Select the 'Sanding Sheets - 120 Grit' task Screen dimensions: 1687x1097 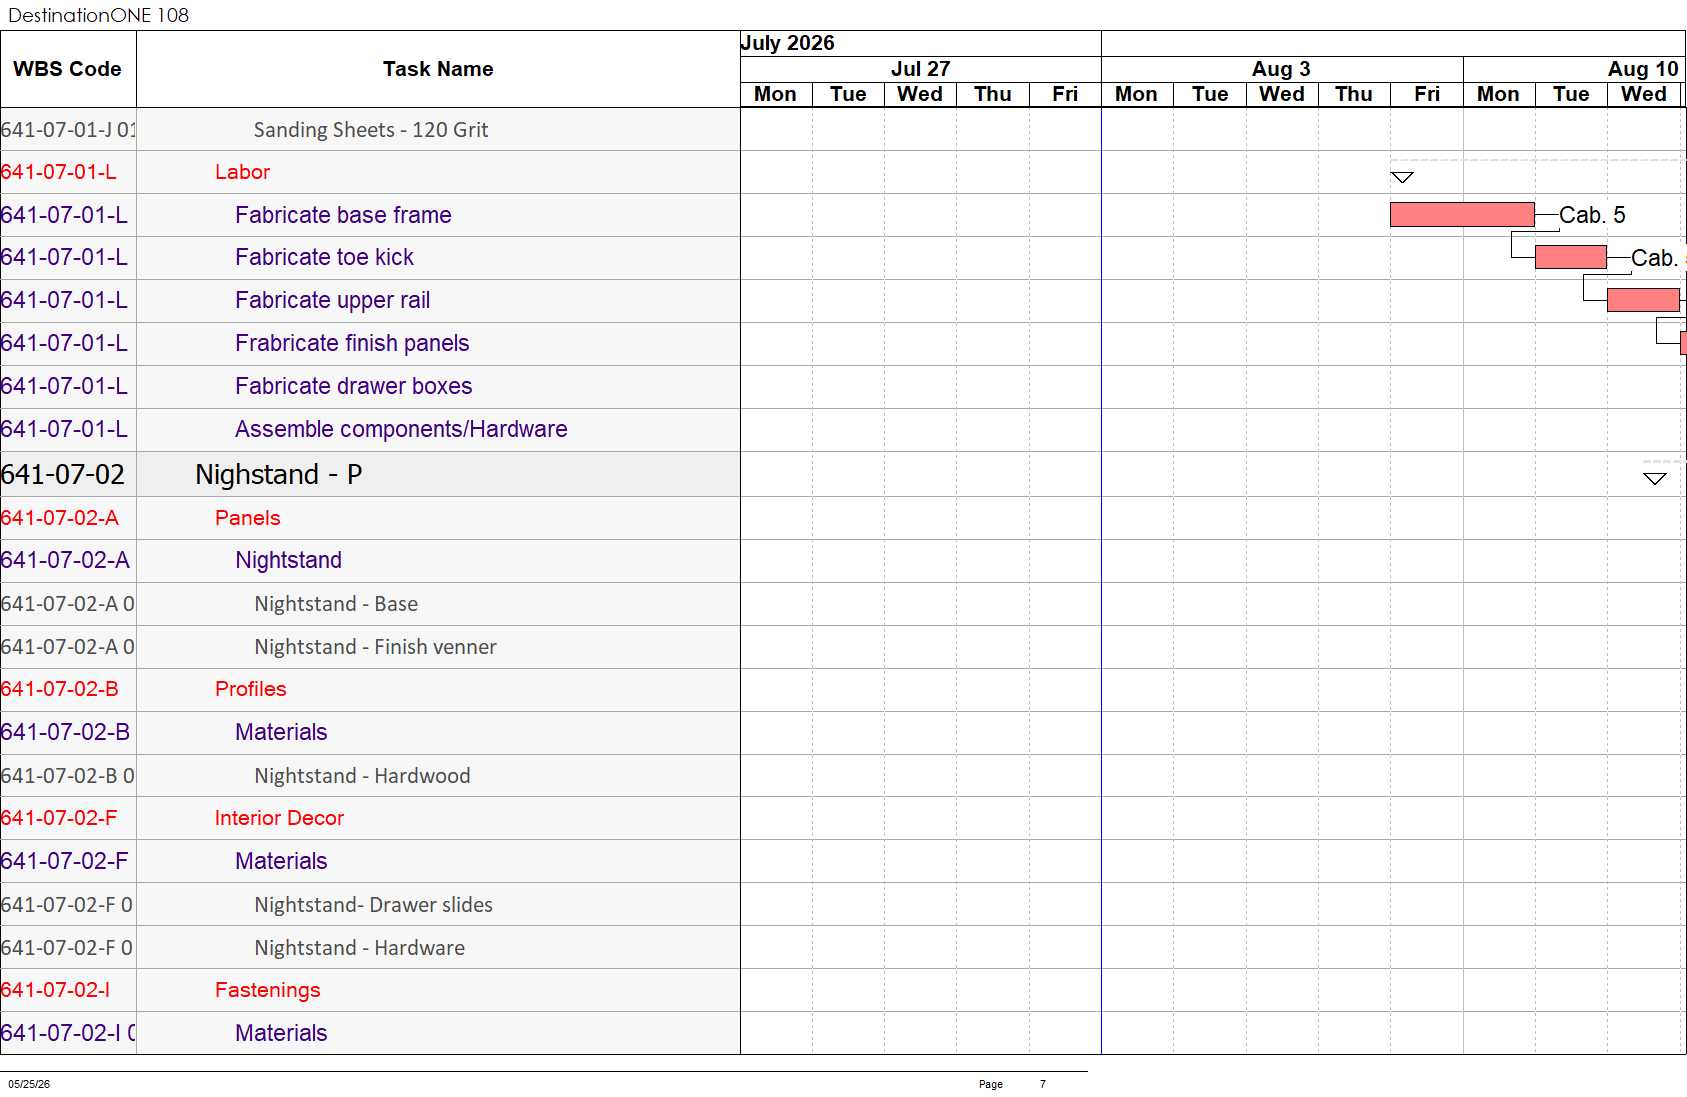pos(371,130)
